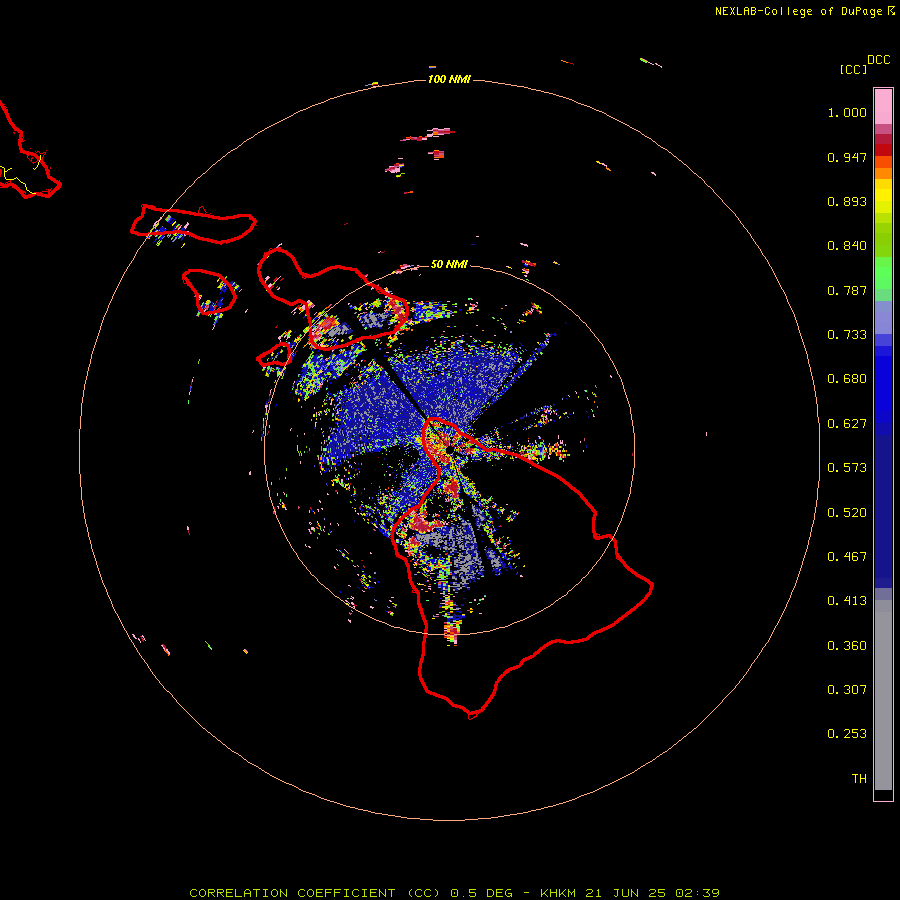The width and height of the screenshot is (900, 900).
Task: Click the gray bottom segment of color bar
Action: coord(883,695)
